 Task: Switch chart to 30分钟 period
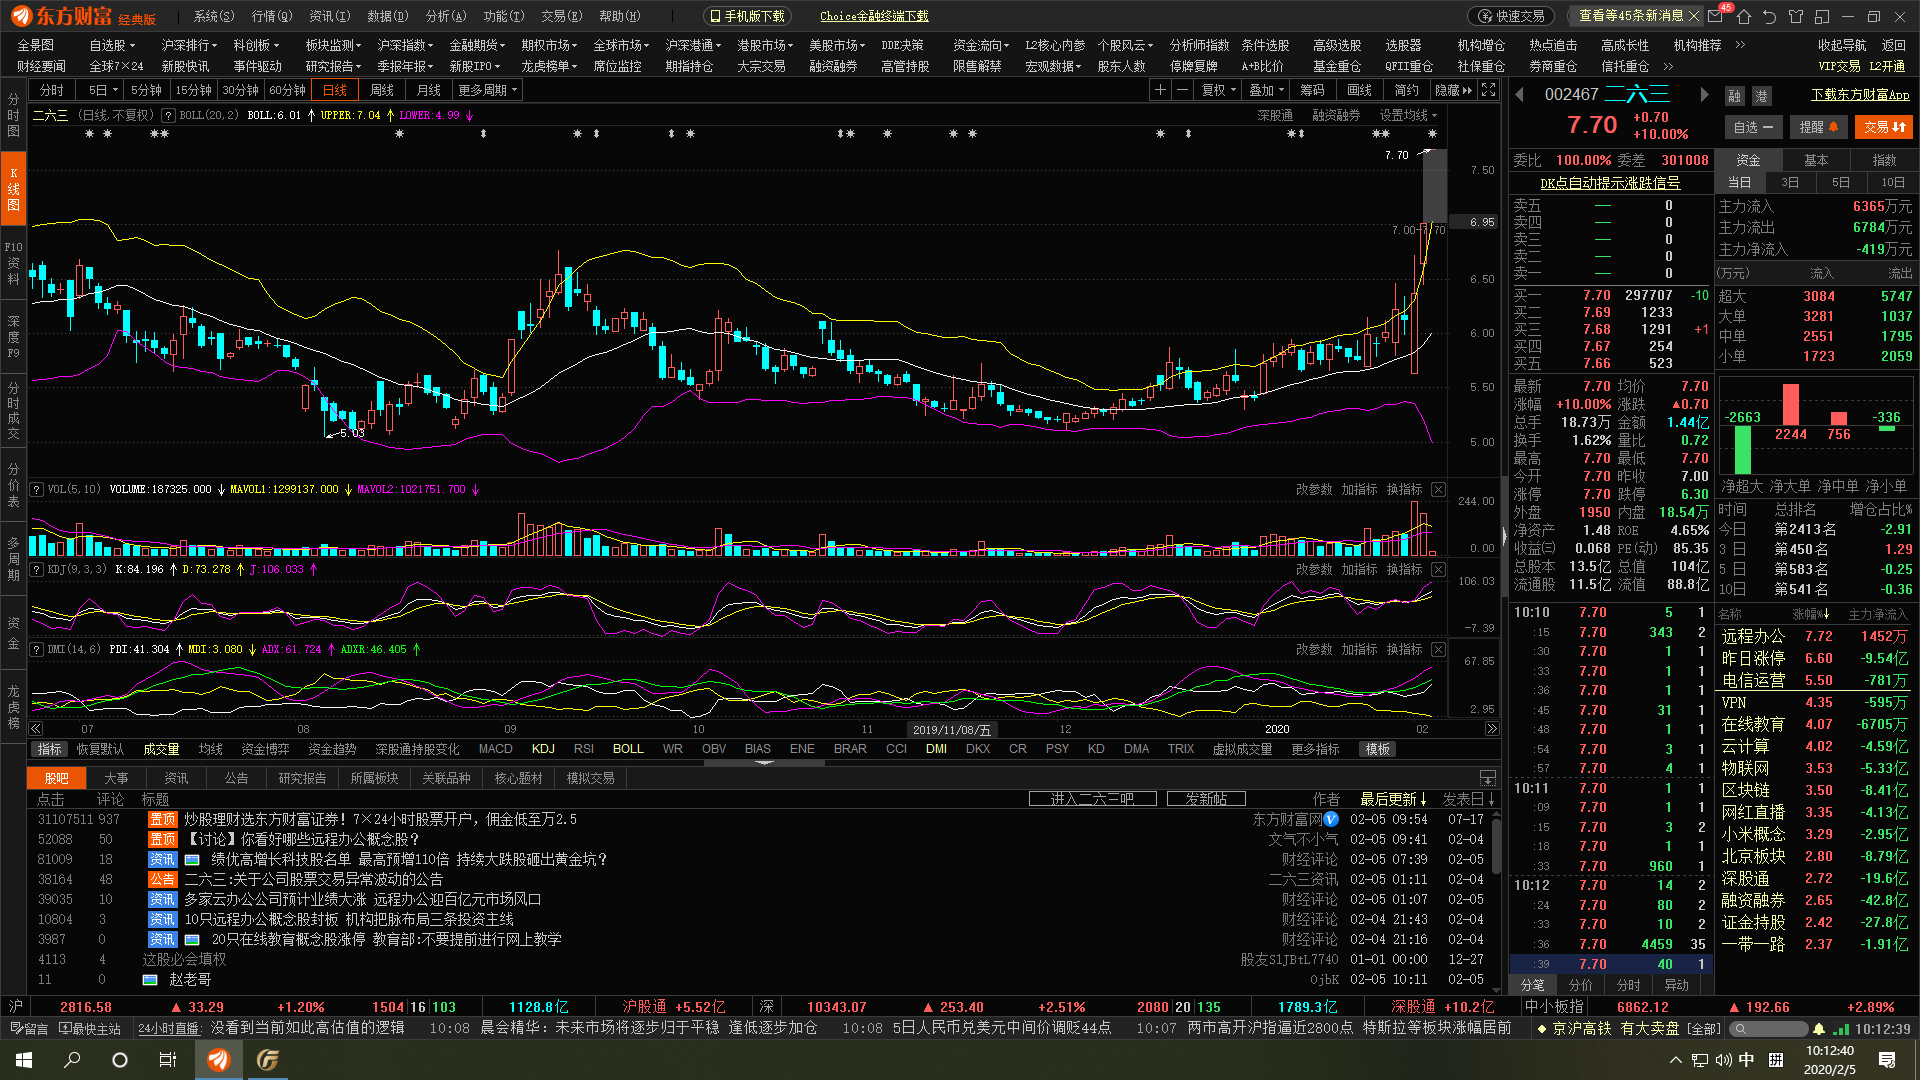coord(241,90)
